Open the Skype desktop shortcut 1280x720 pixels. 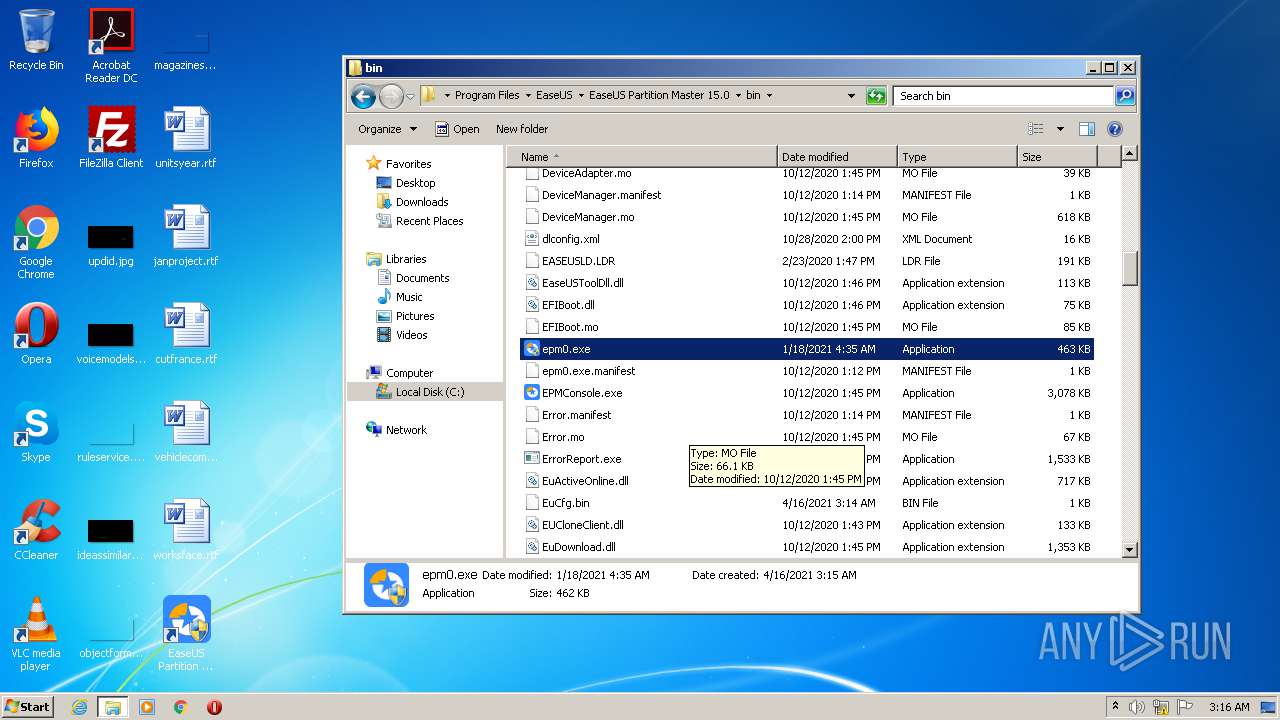[x=36, y=432]
